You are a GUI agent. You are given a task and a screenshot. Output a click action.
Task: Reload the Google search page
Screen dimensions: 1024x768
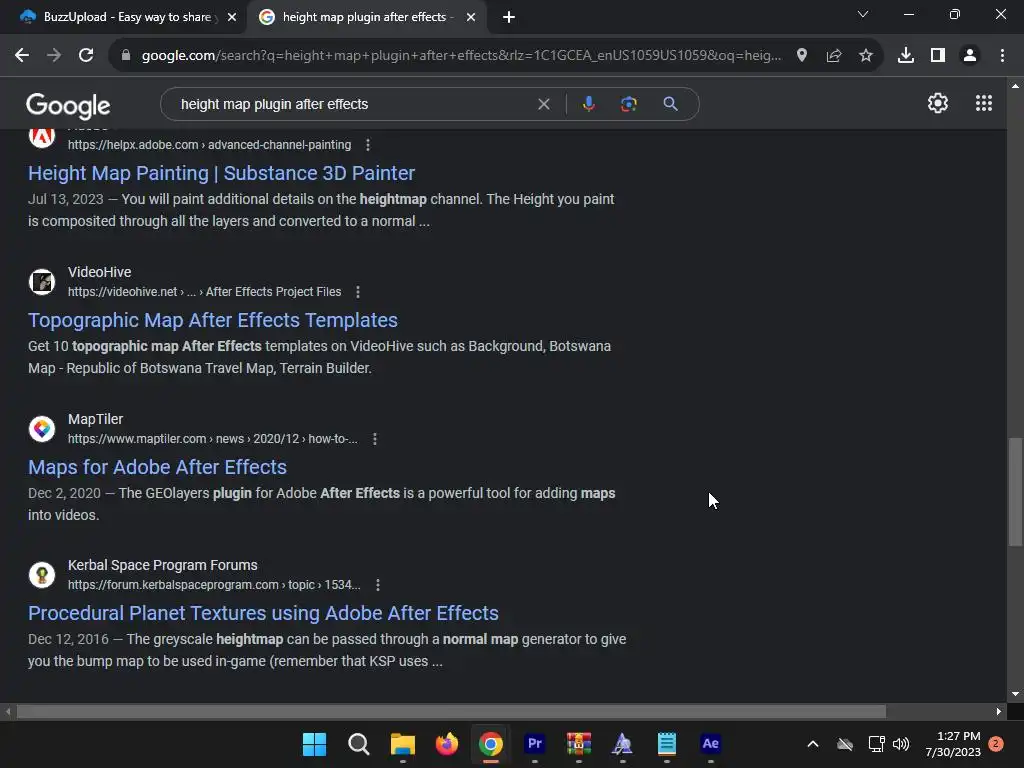[86, 56]
